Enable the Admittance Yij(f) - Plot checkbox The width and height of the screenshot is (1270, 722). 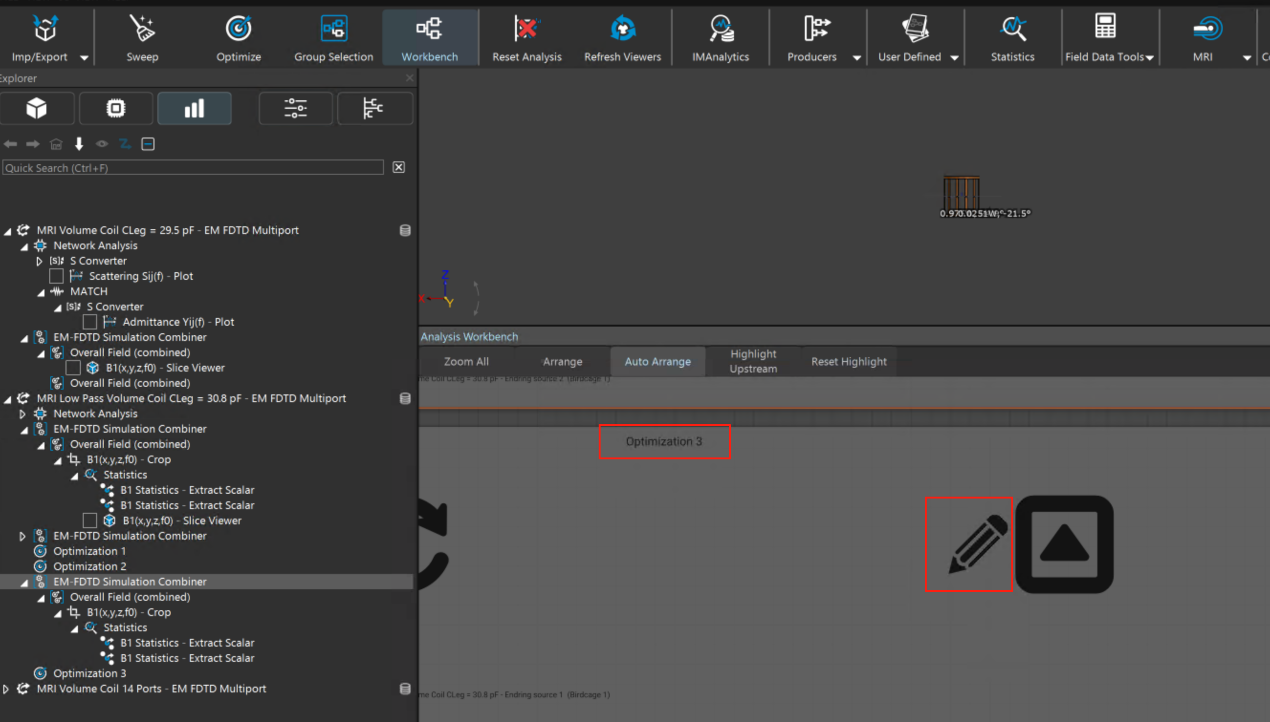click(x=90, y=322)
